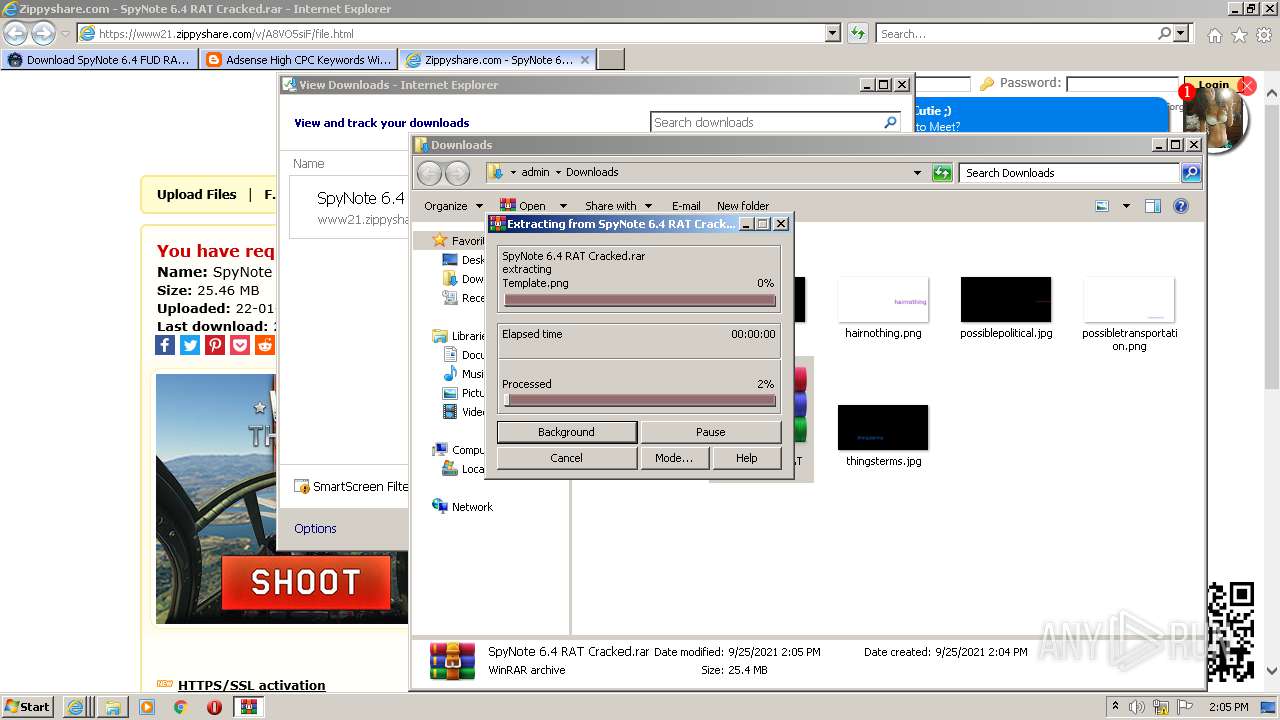
Task: Open Chrome from the taskbar
Action: 180,707
